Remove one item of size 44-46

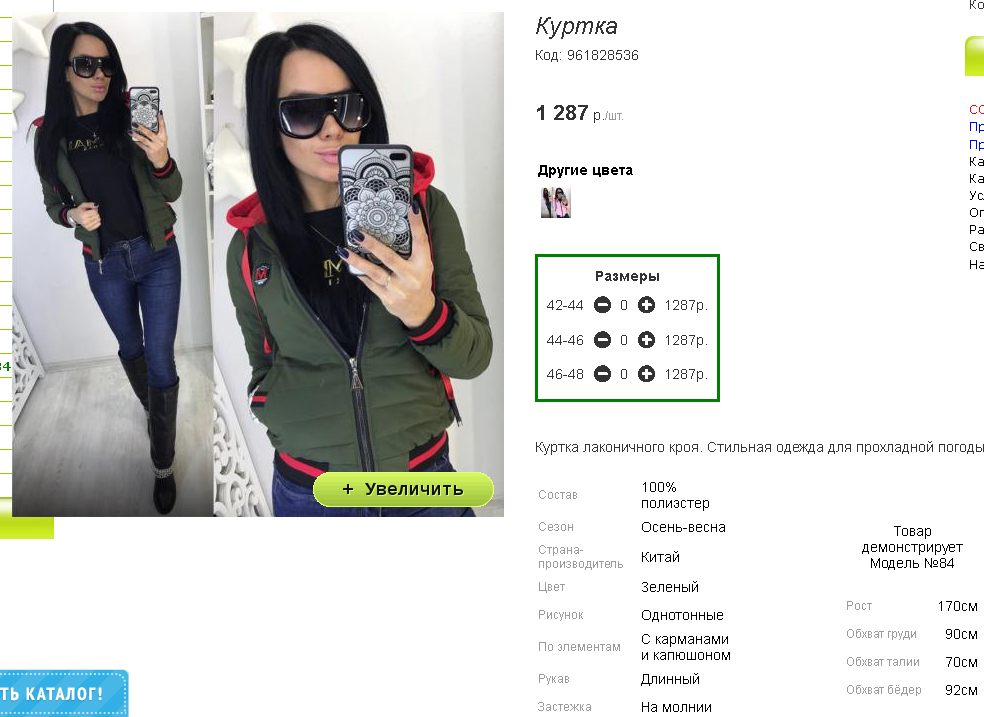coord(602,340)
